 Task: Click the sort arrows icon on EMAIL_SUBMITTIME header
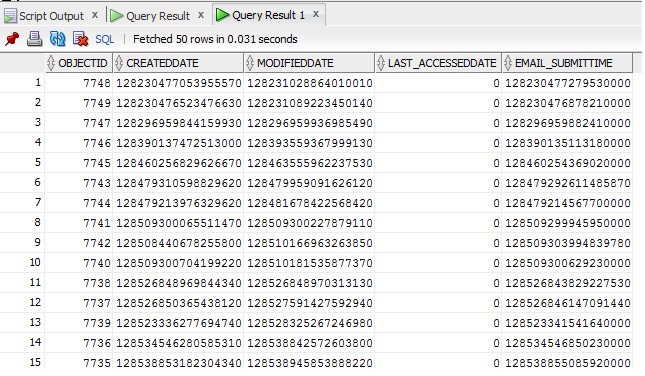[x=508, y=63]
